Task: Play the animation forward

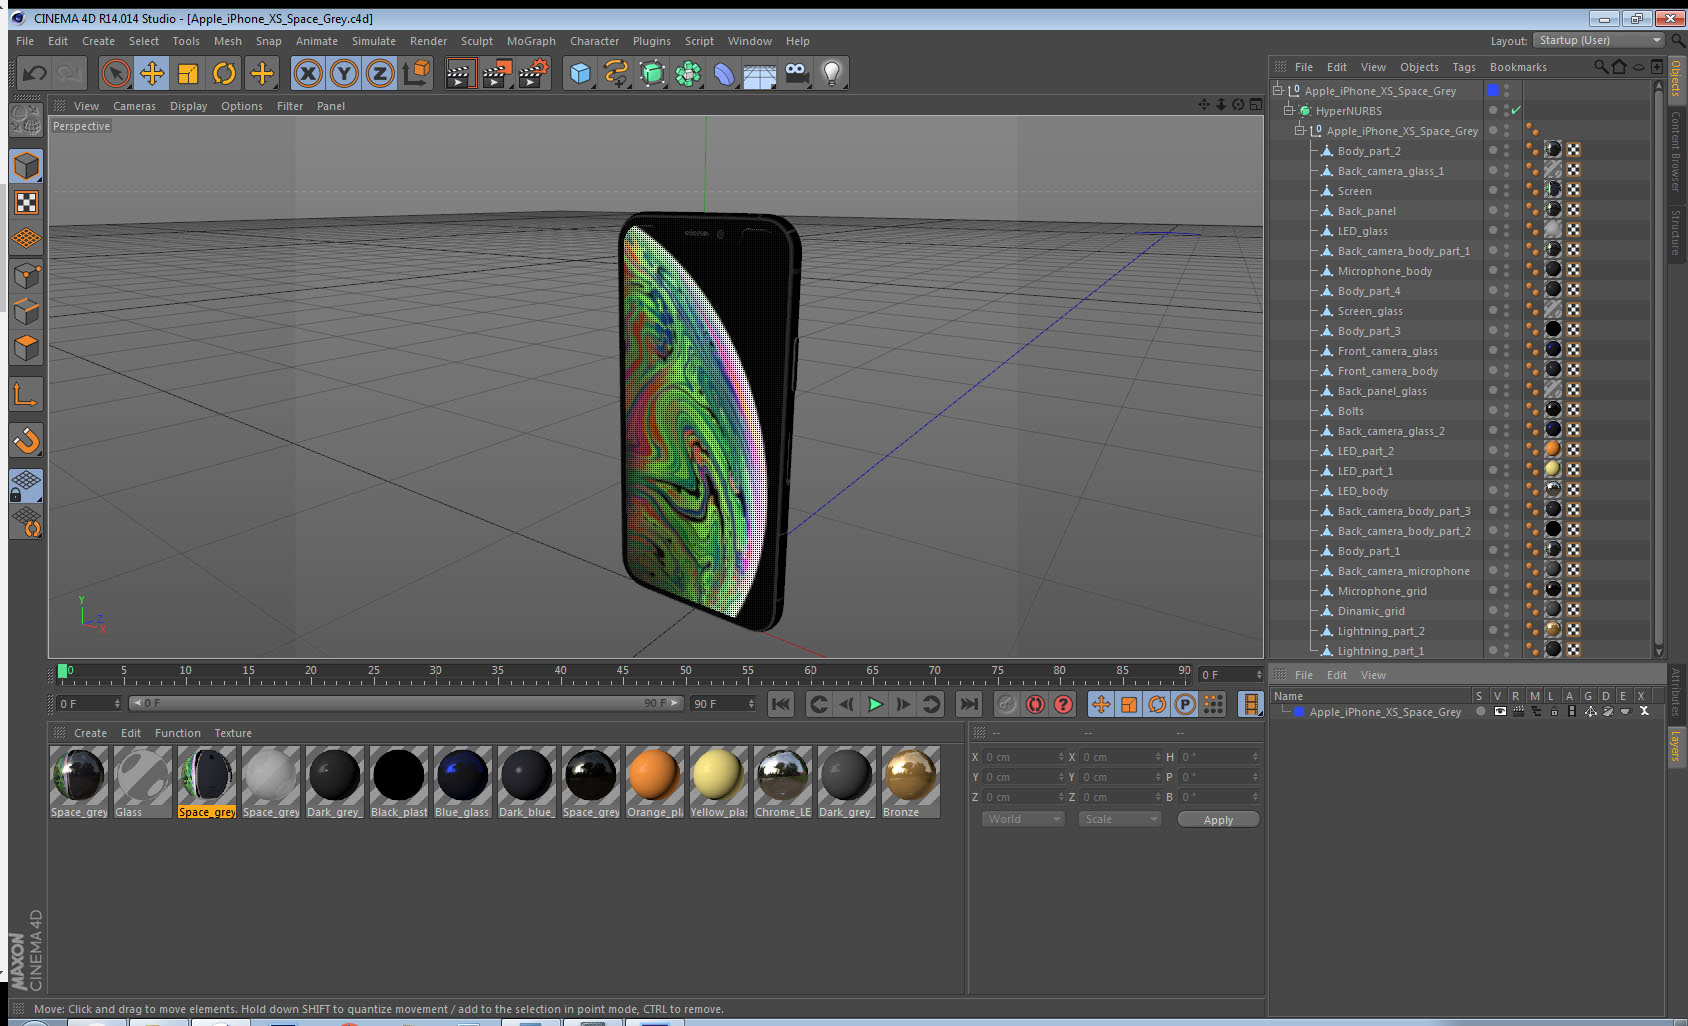Action: [875, 704]
